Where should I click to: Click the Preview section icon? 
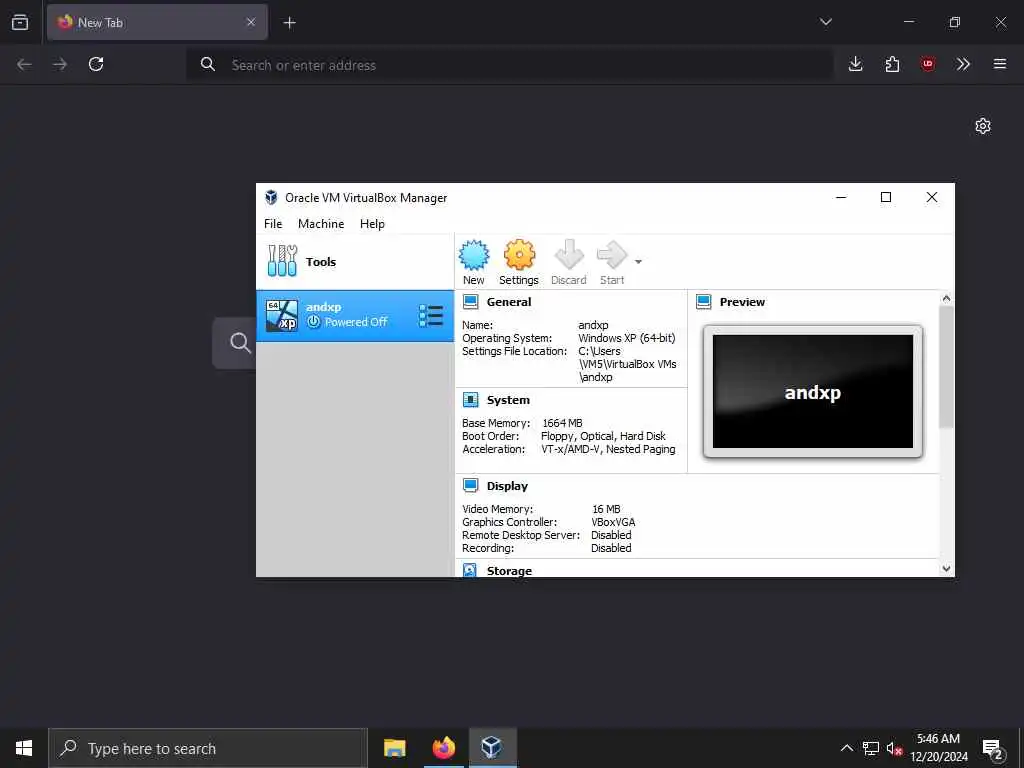pos(703,302)
